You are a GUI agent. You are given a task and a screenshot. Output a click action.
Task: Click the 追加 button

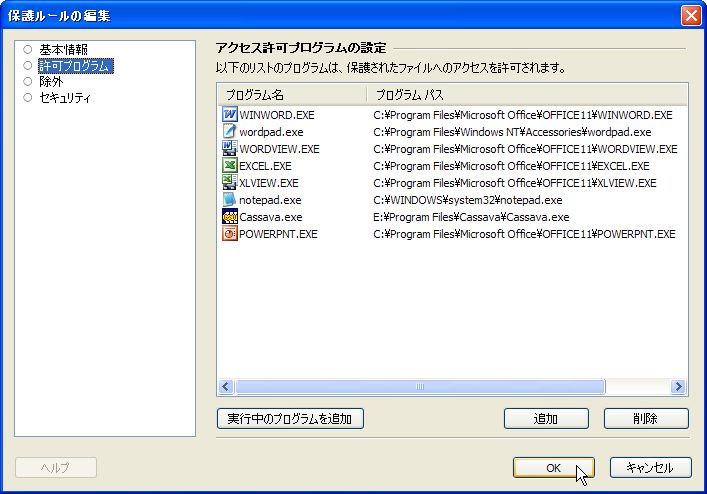click(546, 418)
